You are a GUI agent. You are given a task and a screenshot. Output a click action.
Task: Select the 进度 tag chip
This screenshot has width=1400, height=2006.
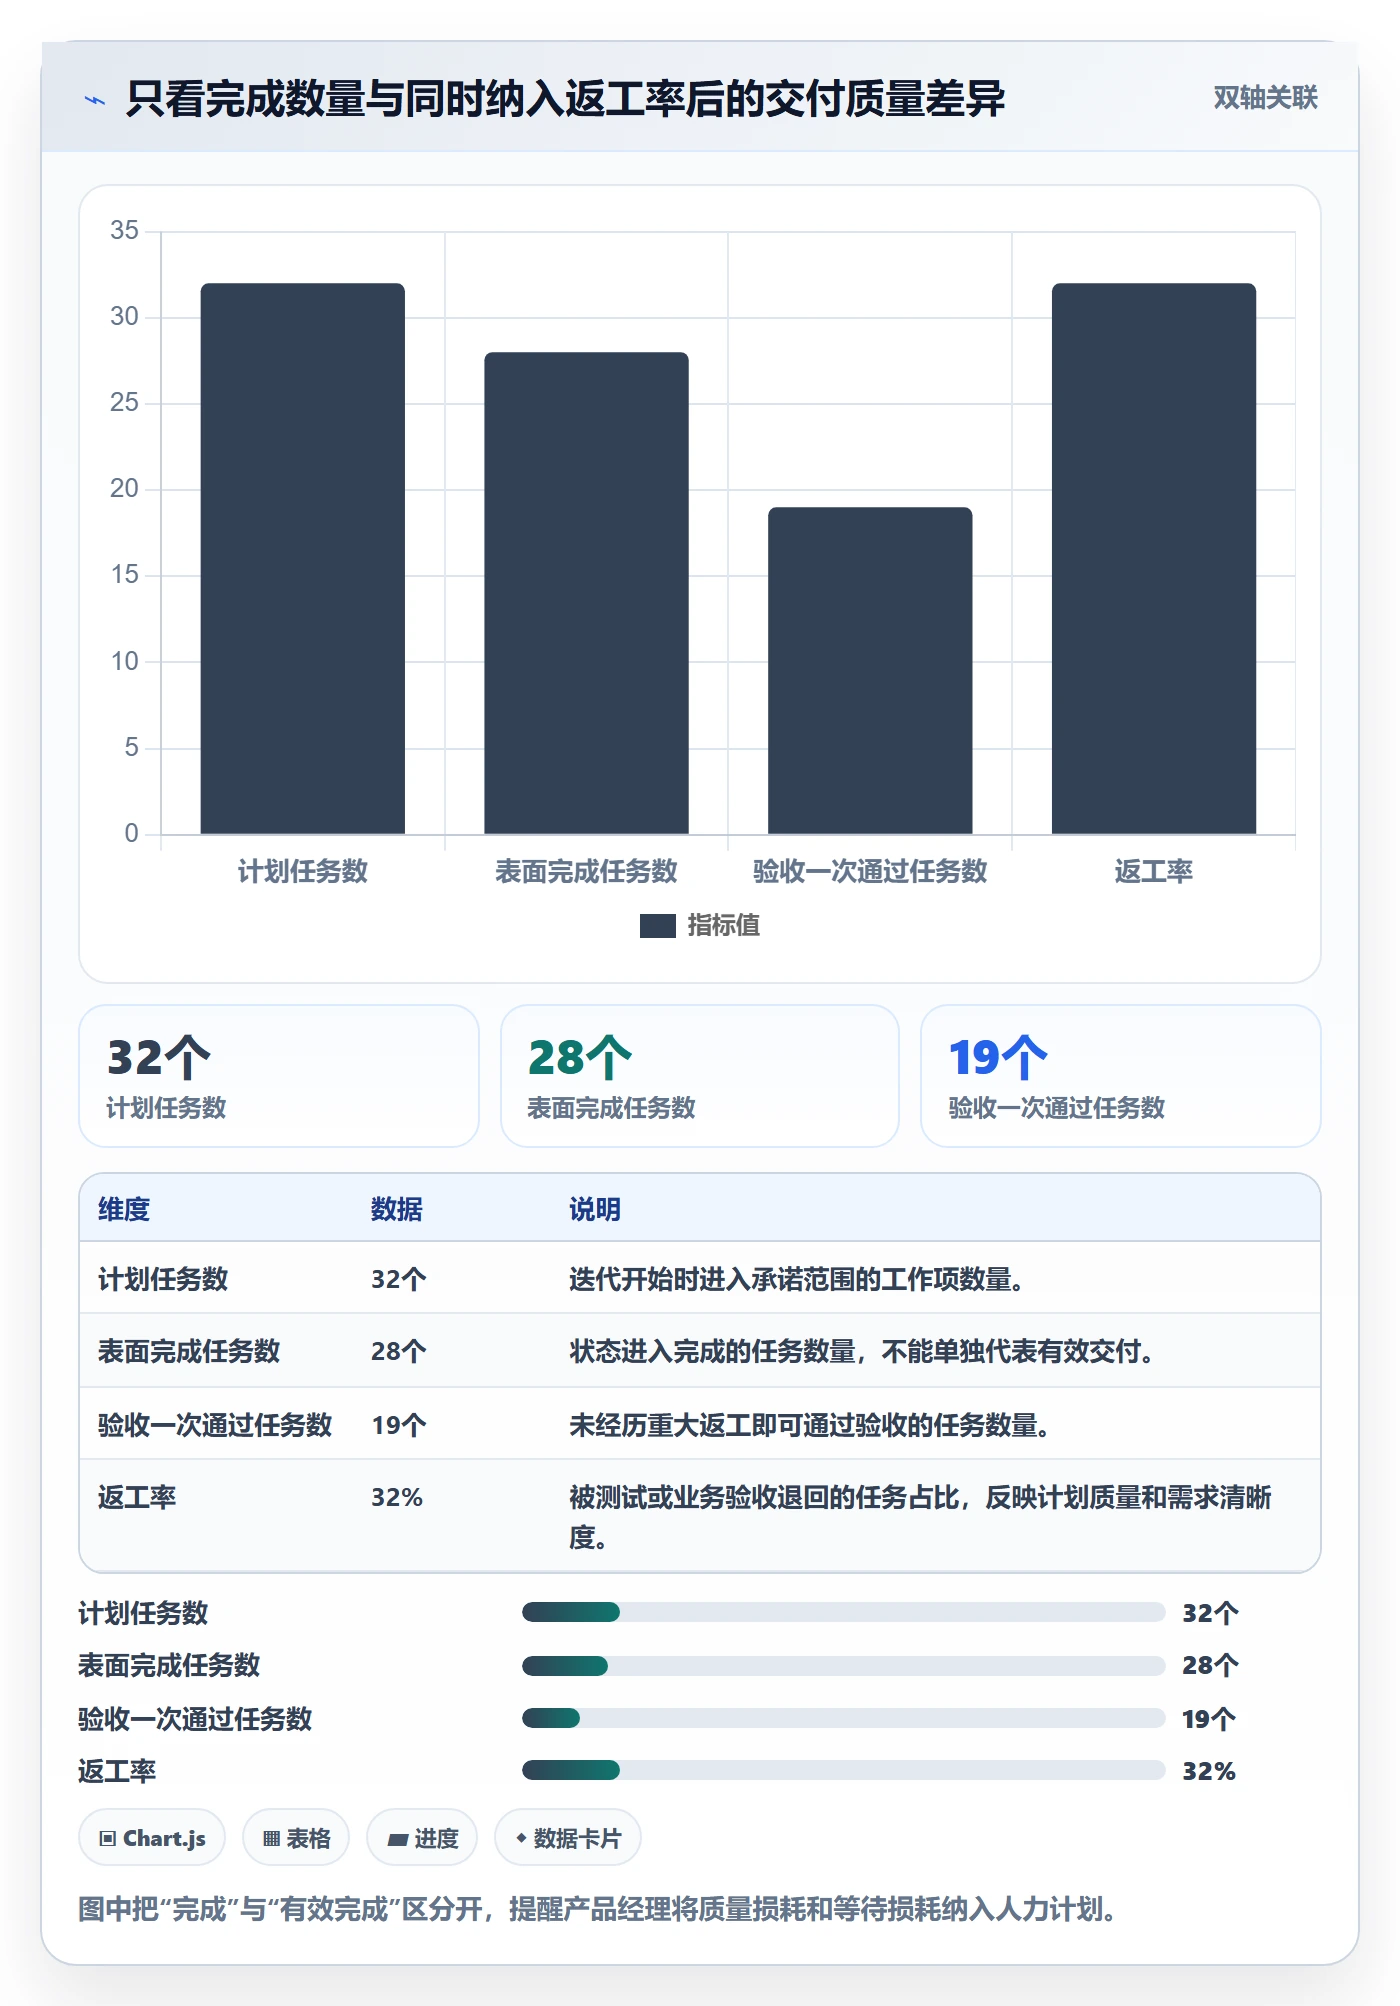coord(422,1838)
